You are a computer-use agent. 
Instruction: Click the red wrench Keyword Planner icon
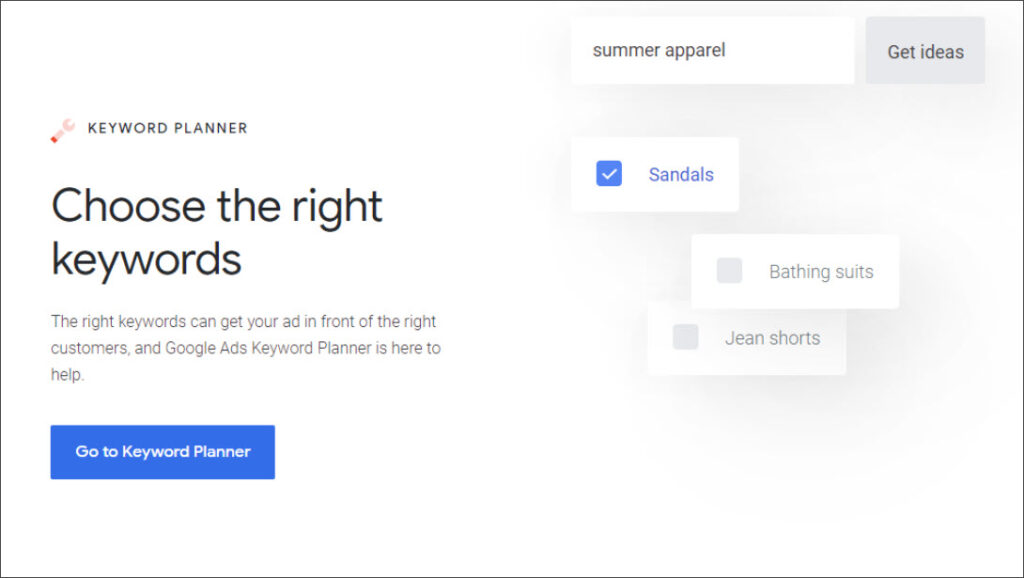(x=63, y=131)
